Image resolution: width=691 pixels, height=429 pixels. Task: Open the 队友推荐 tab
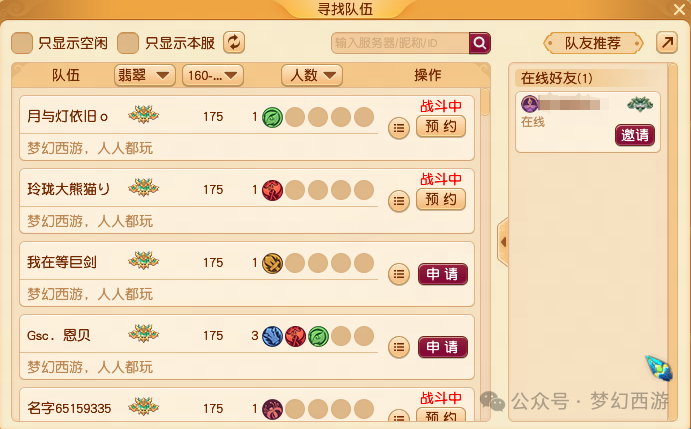(x=593, y=43)
